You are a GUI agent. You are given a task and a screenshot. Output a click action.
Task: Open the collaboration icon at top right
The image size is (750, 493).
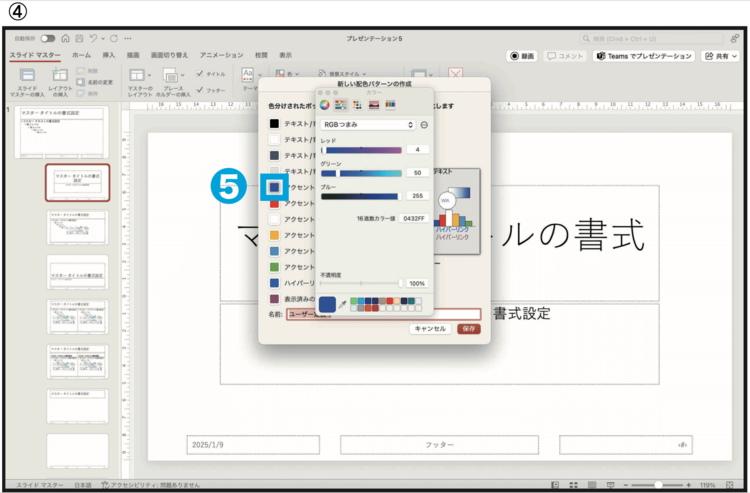click(x=734, y=39)
